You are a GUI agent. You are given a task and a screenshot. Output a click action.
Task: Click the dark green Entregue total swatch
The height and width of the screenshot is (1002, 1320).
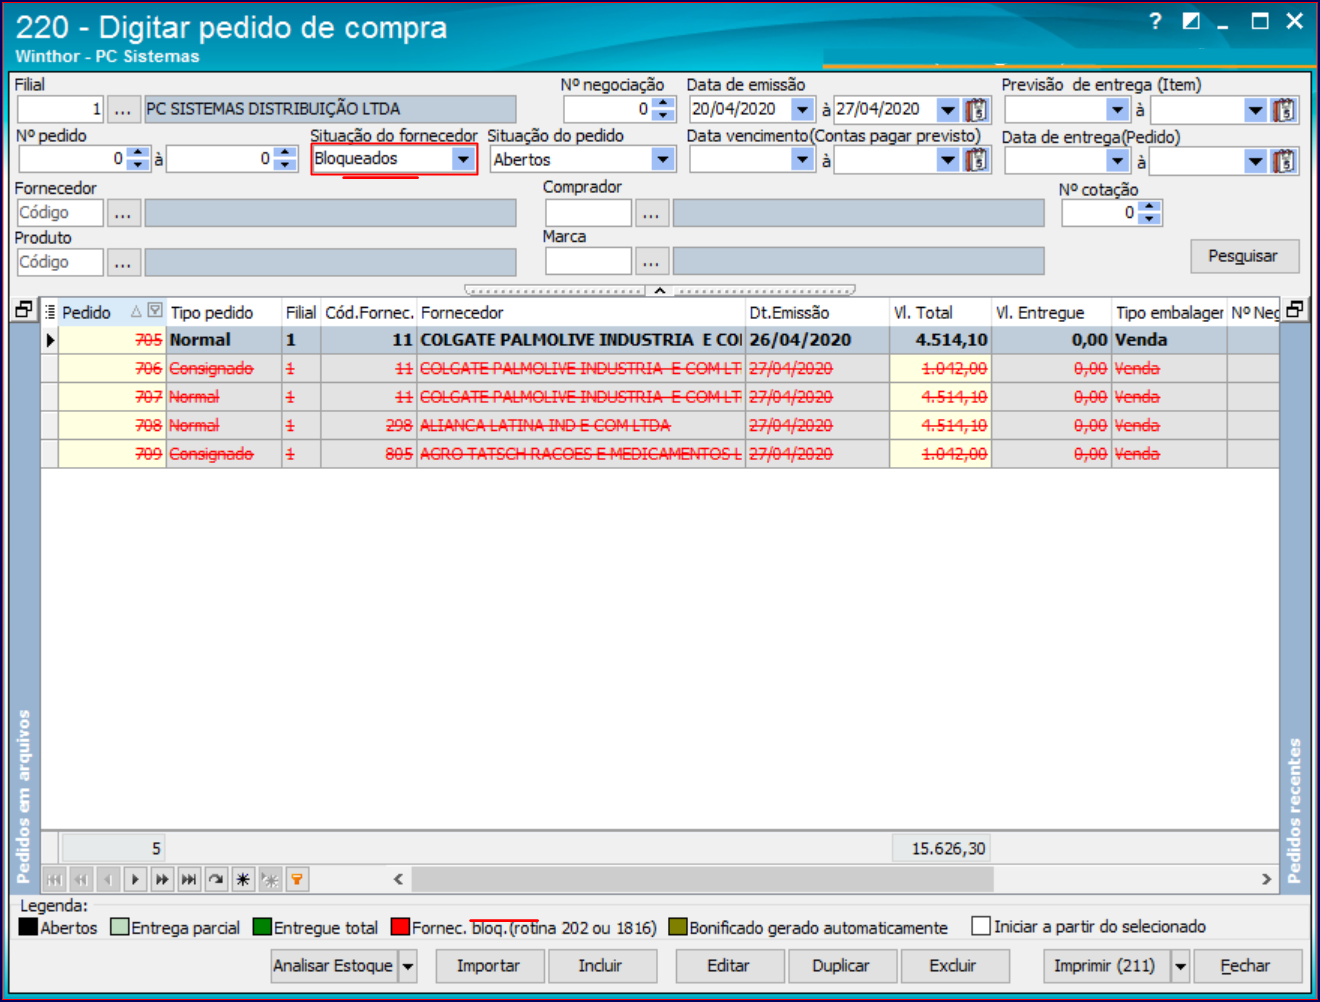tap(263, 927)
